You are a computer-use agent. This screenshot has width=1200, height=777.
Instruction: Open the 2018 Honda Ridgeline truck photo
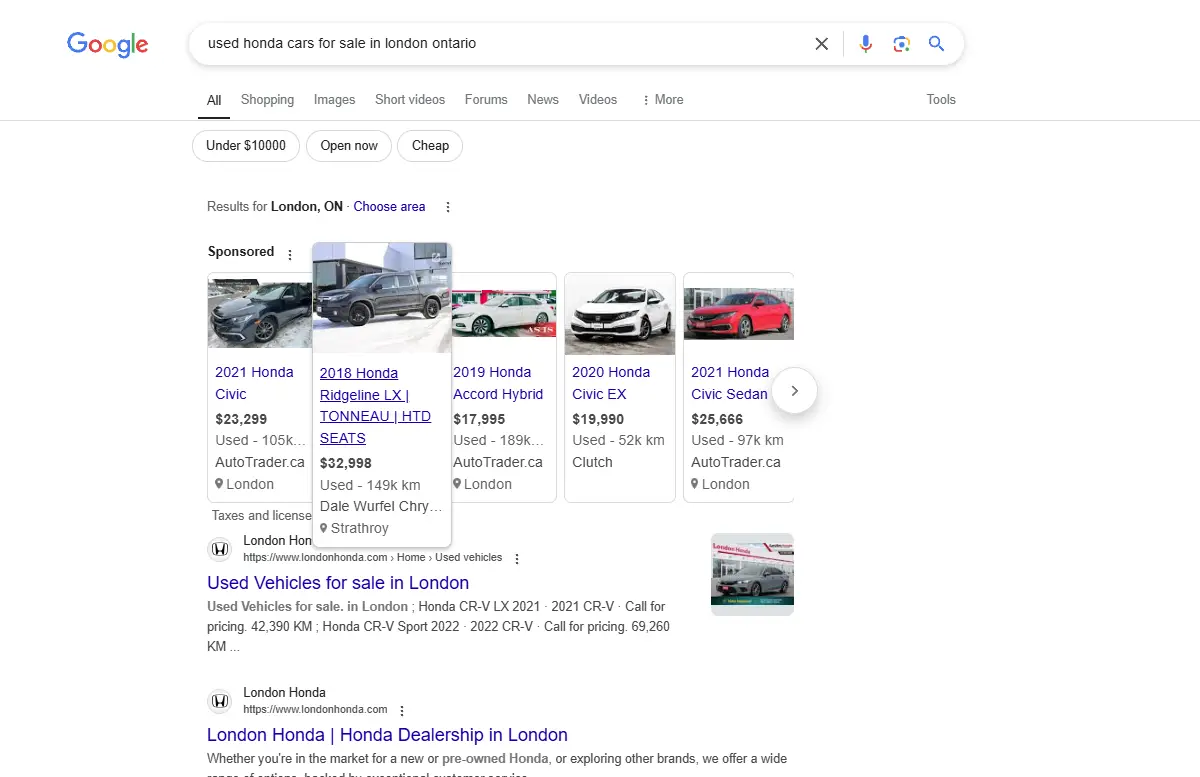pyautogui.click(x=382, y=298)
